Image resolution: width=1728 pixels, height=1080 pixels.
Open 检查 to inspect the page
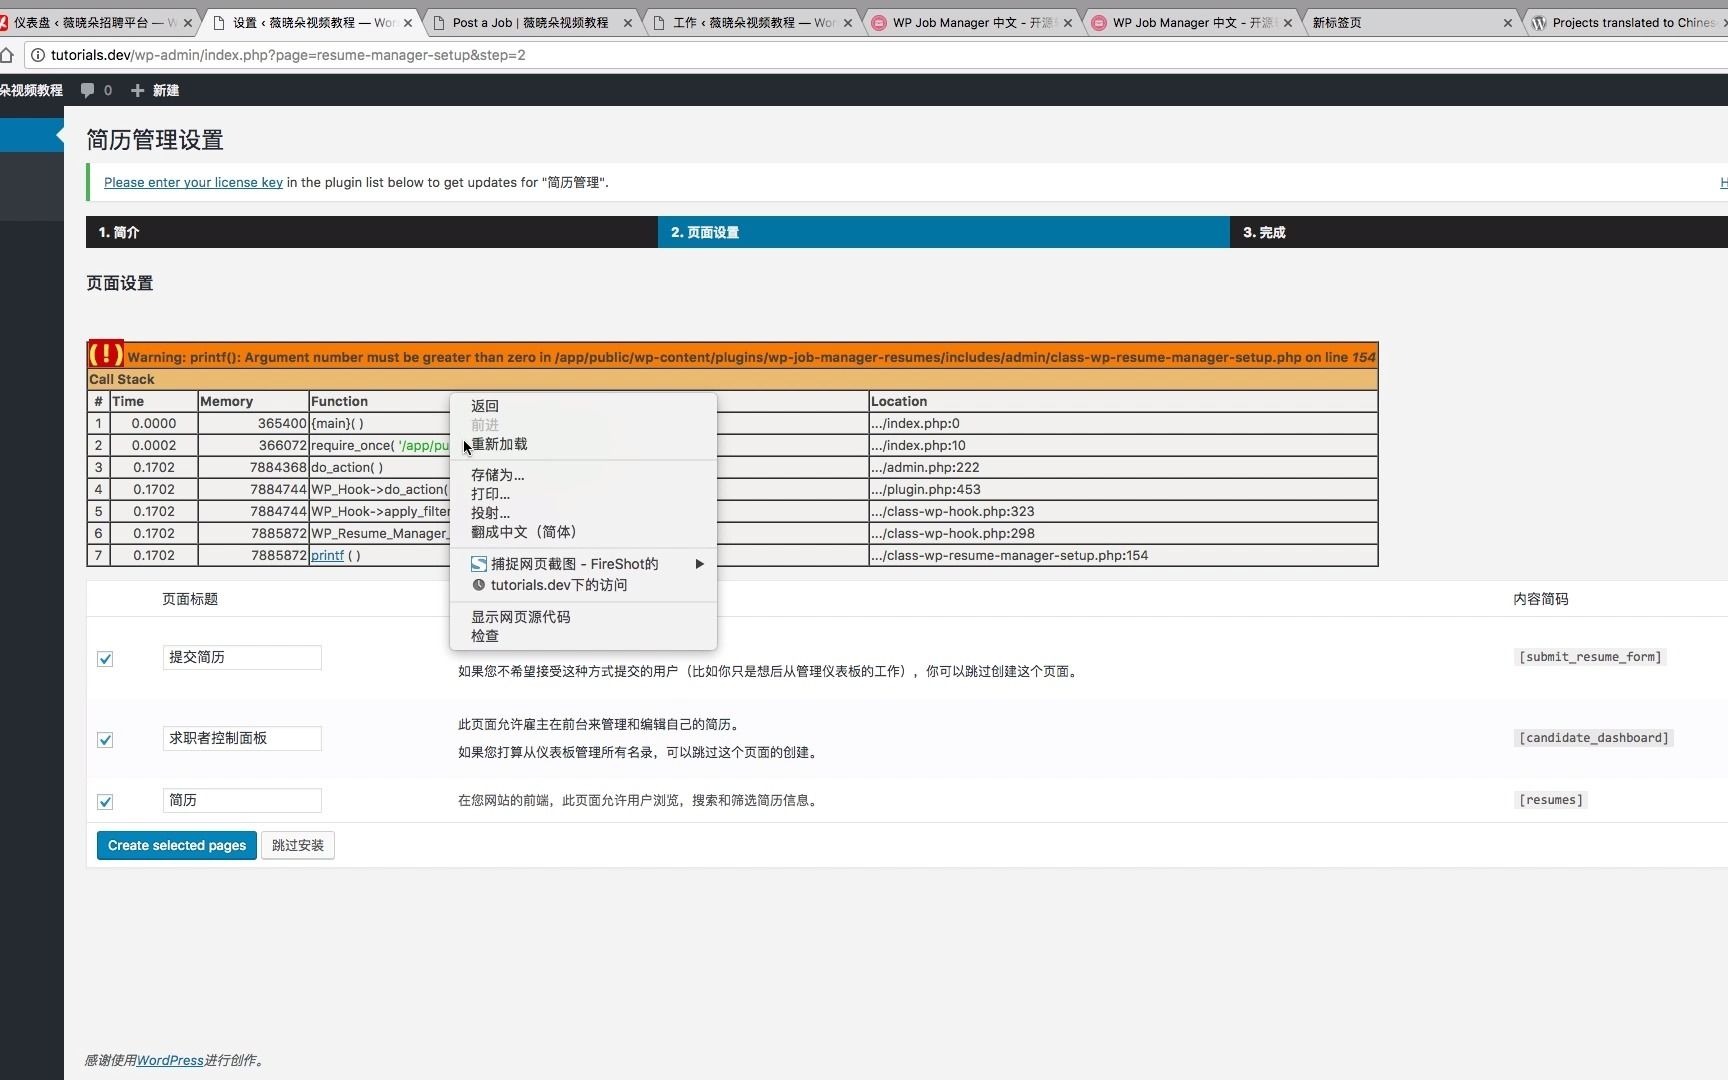(x=483, y=635)
